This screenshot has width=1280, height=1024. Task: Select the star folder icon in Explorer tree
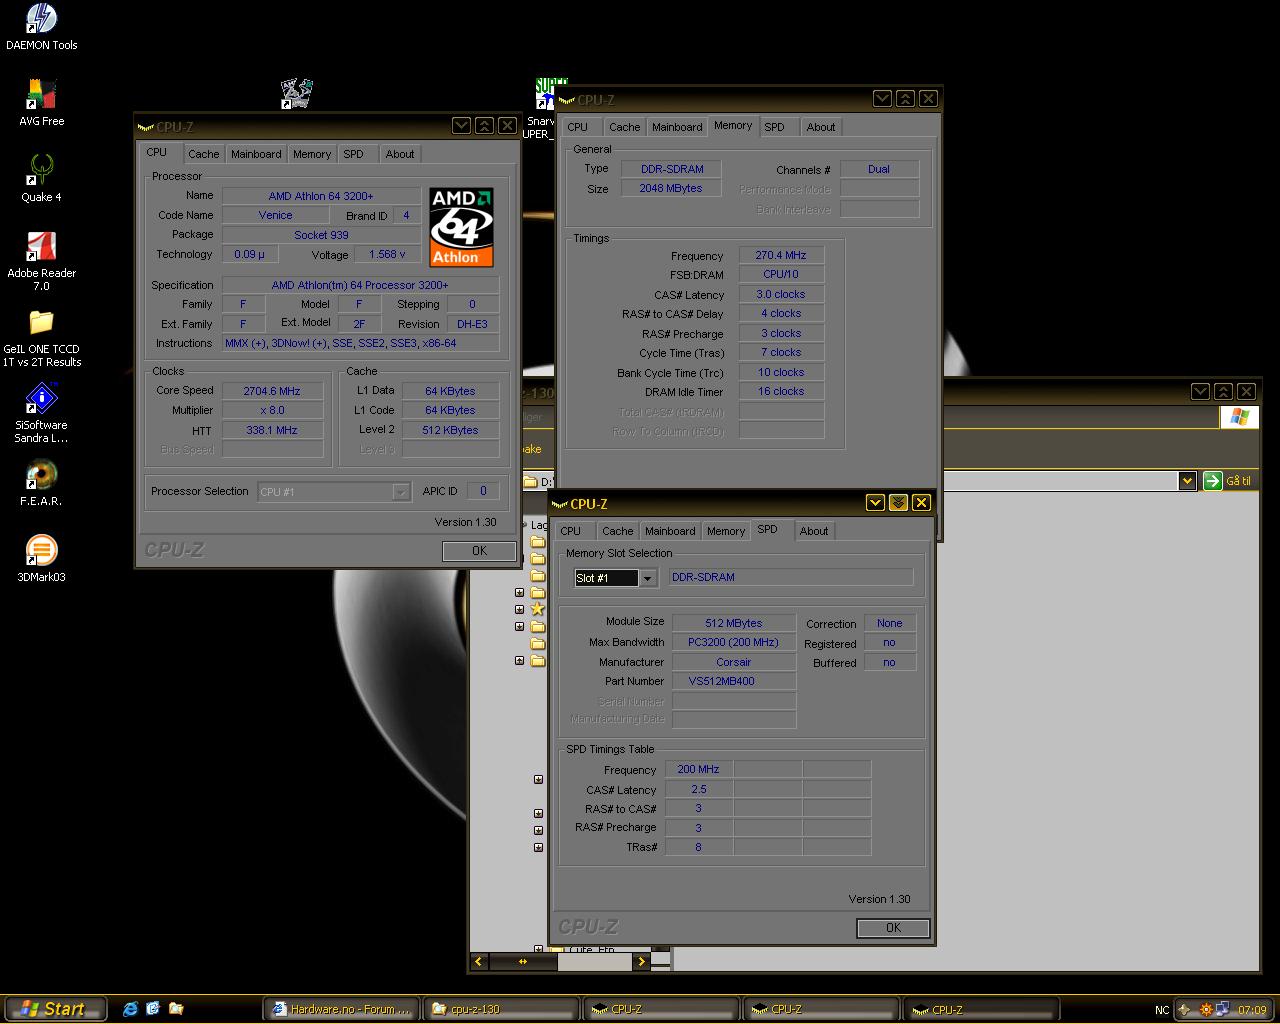click(538, 609)
